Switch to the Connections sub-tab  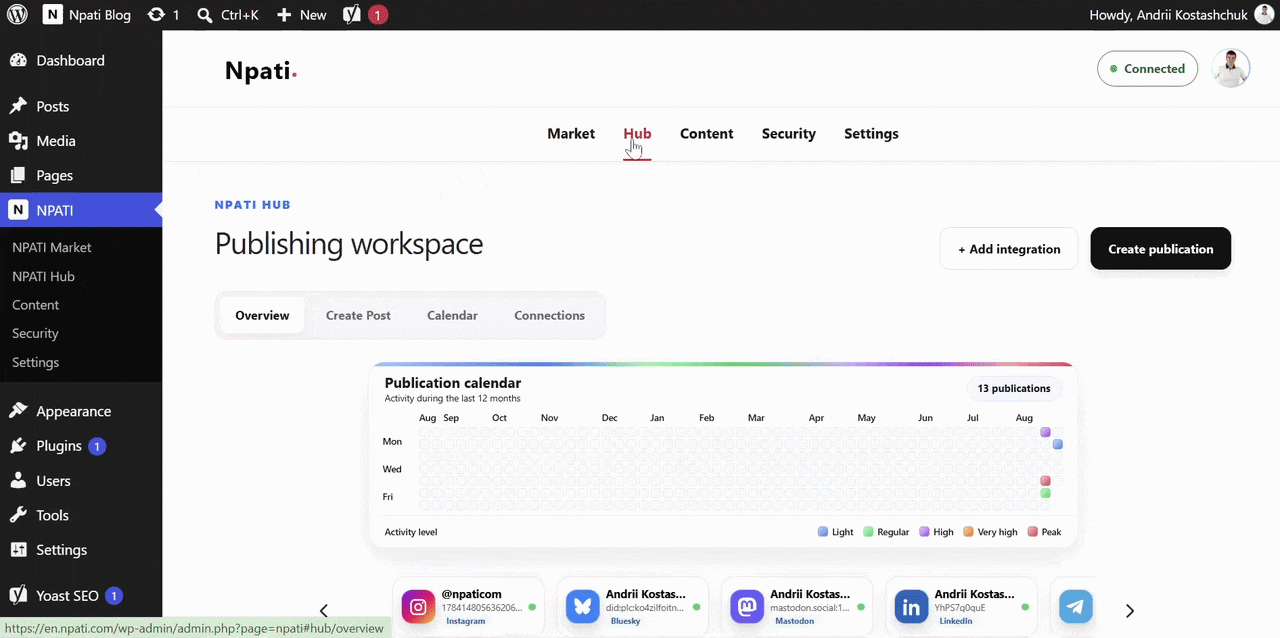(x=549, y=315)
